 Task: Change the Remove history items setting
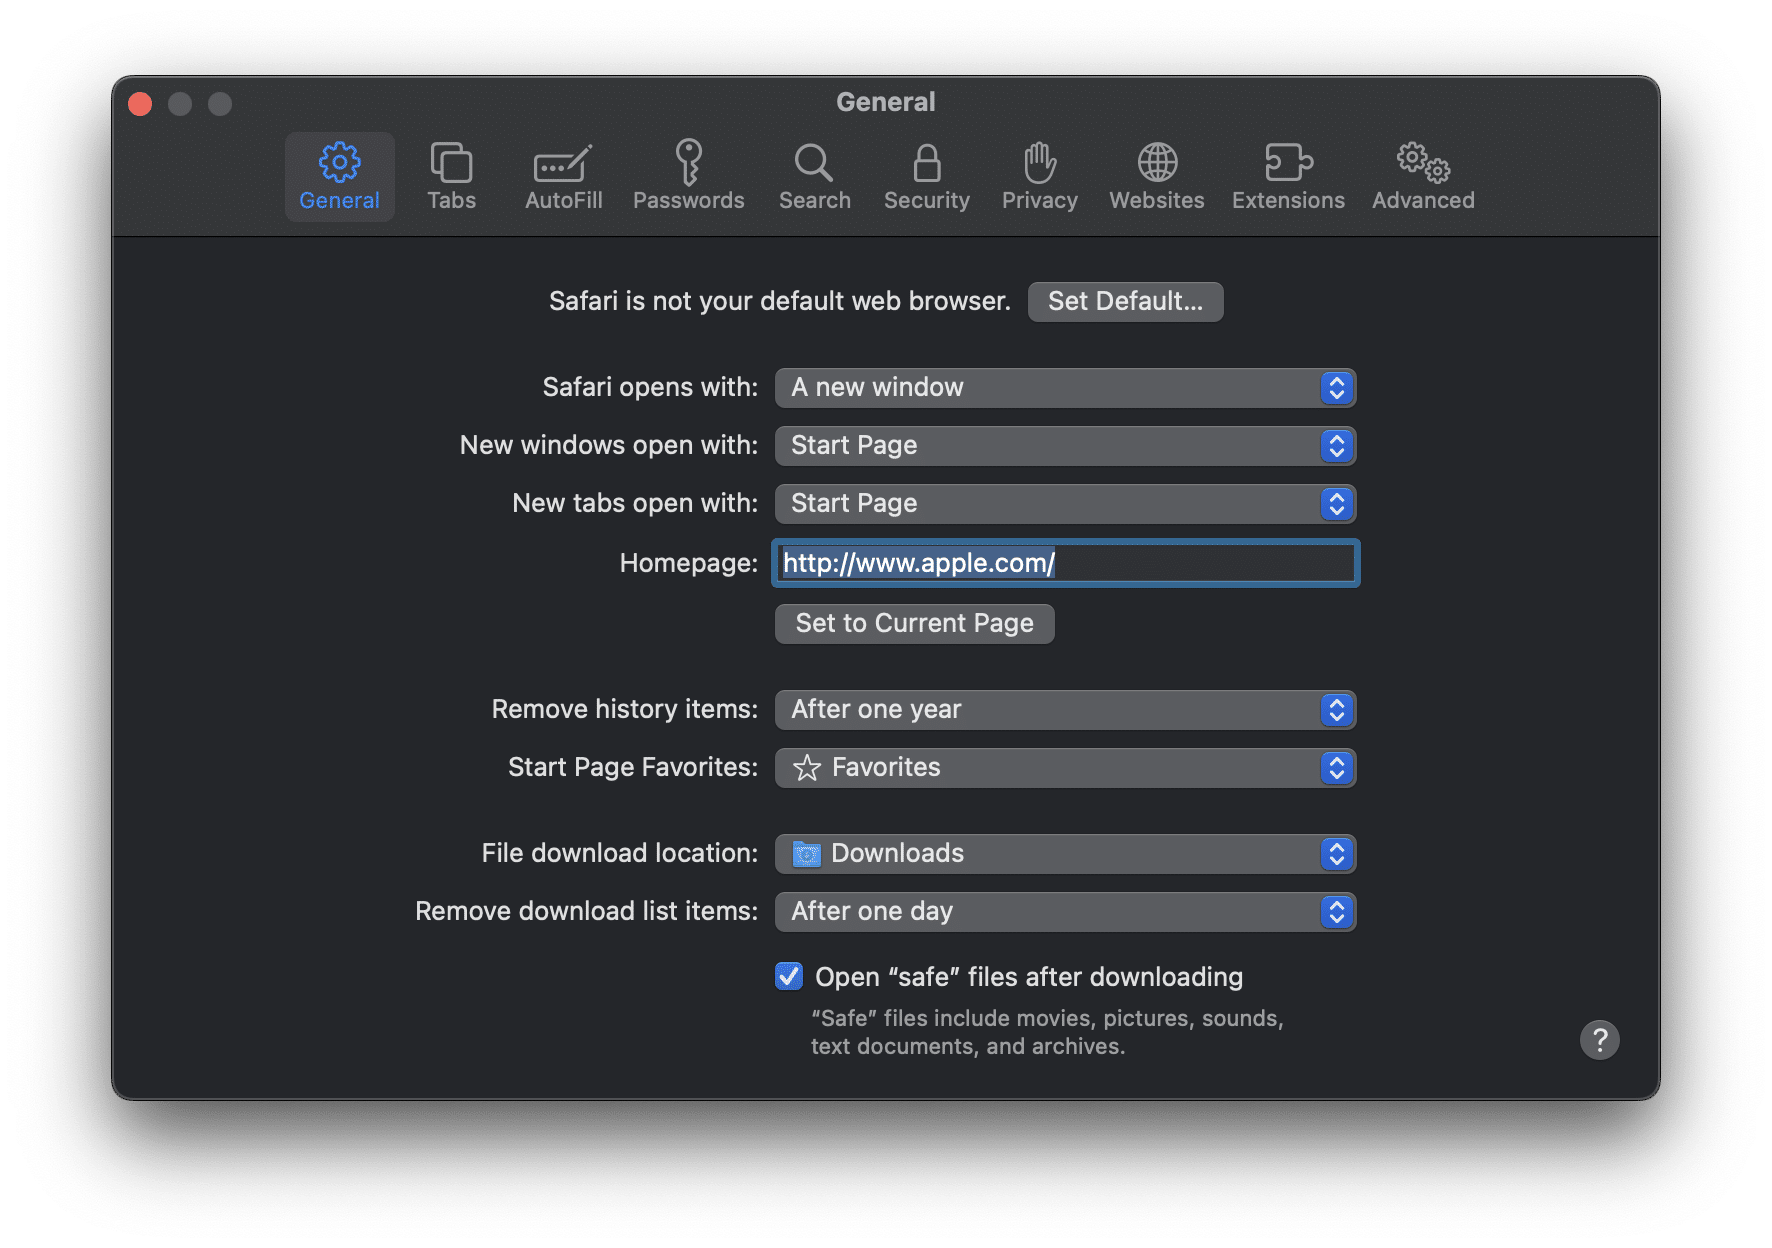coord(1064,710)
